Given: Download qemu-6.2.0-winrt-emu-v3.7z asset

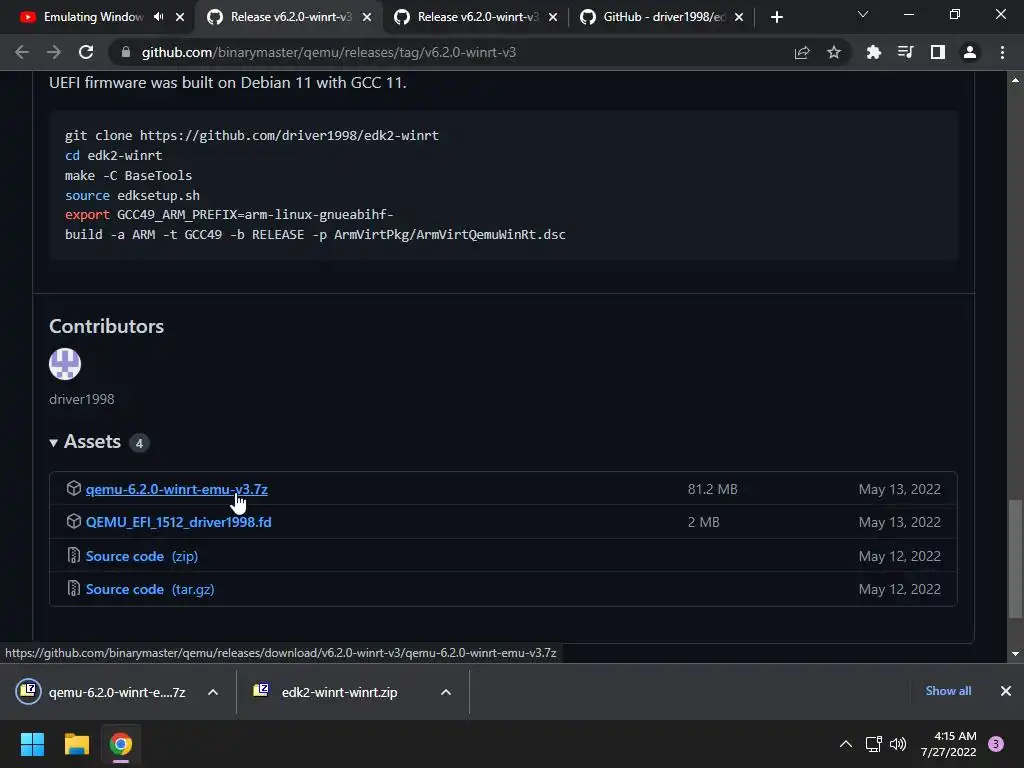Looking at the screenshot, I should pos(176,489).
